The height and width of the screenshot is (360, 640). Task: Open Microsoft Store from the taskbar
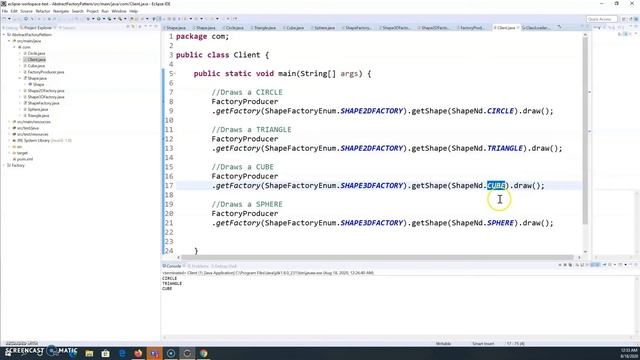[x=105, y=353]
